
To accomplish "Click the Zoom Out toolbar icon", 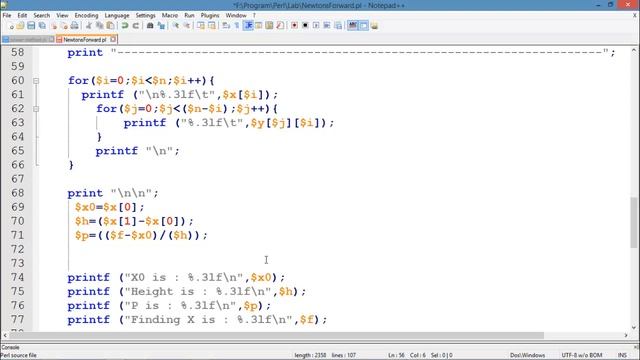I will click(x=187, y=26).
